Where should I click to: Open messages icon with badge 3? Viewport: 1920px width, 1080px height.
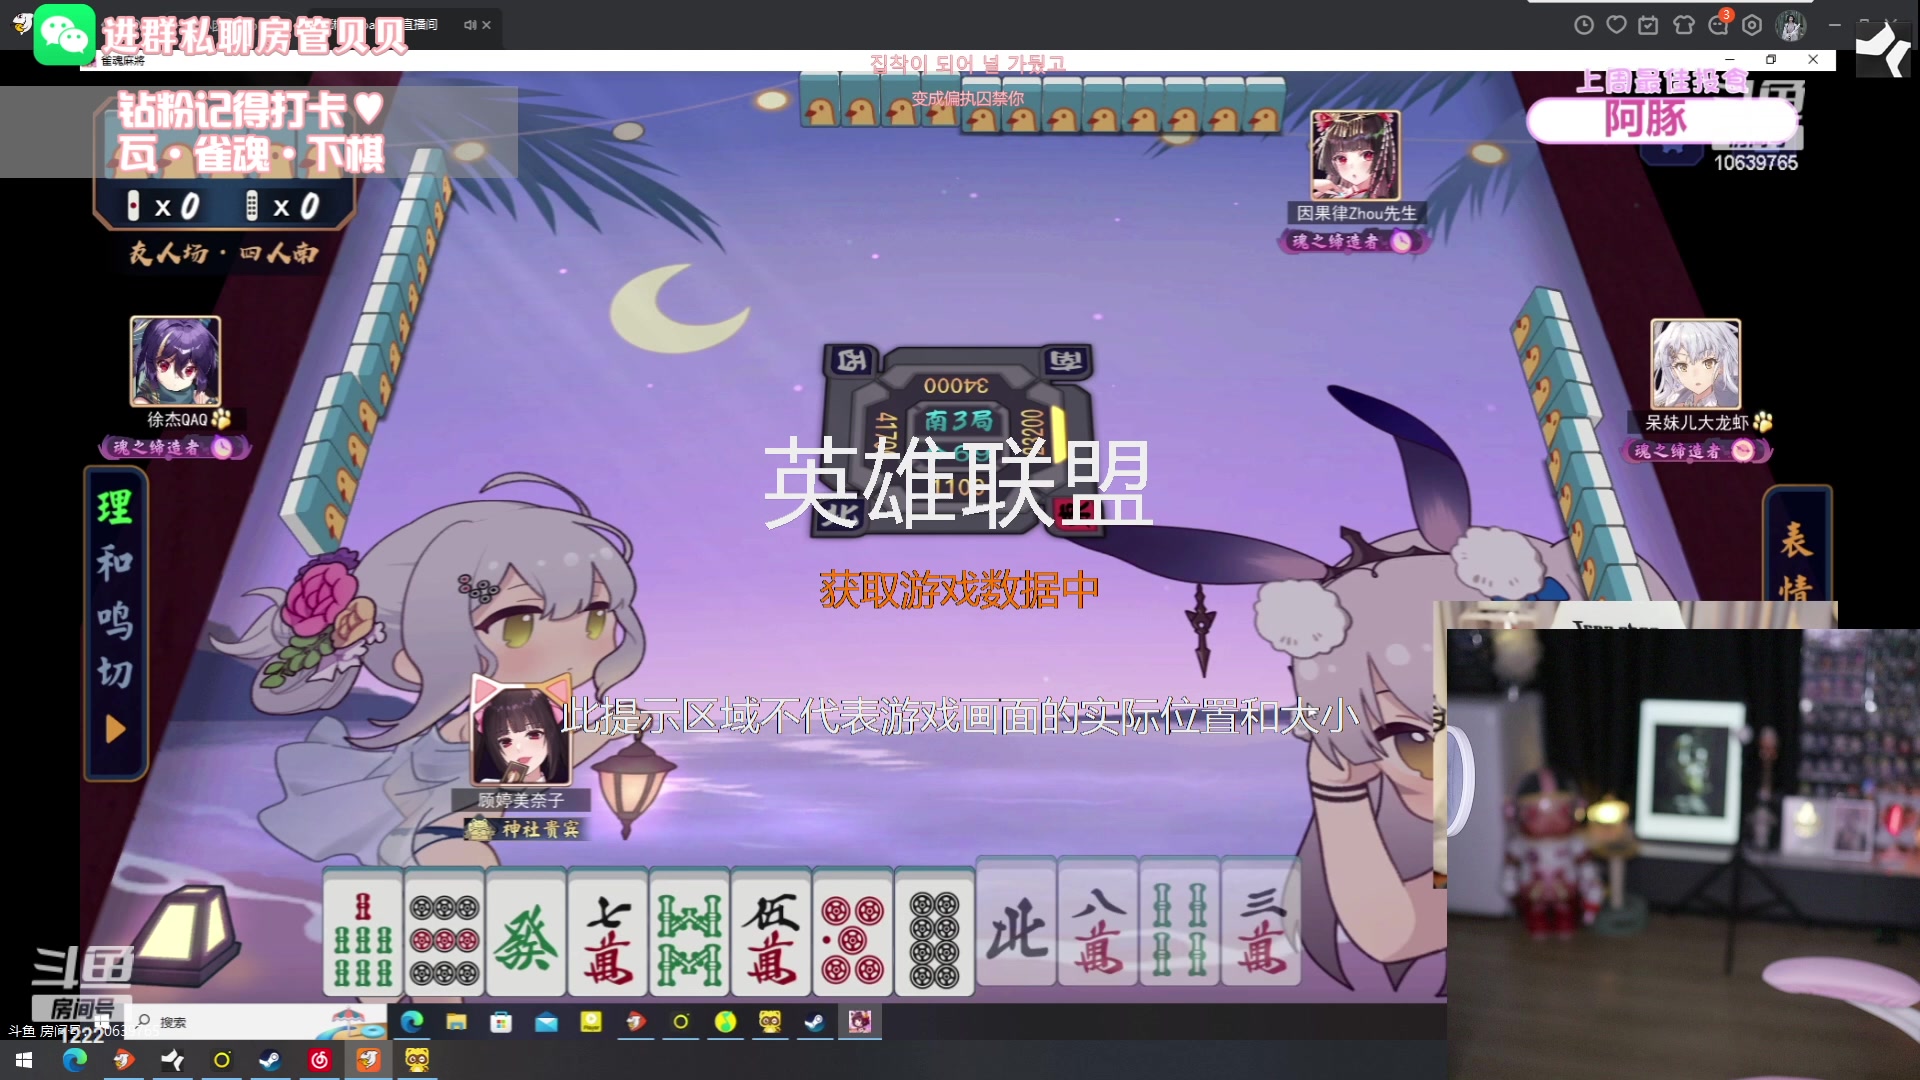(x=1719, y=24)
